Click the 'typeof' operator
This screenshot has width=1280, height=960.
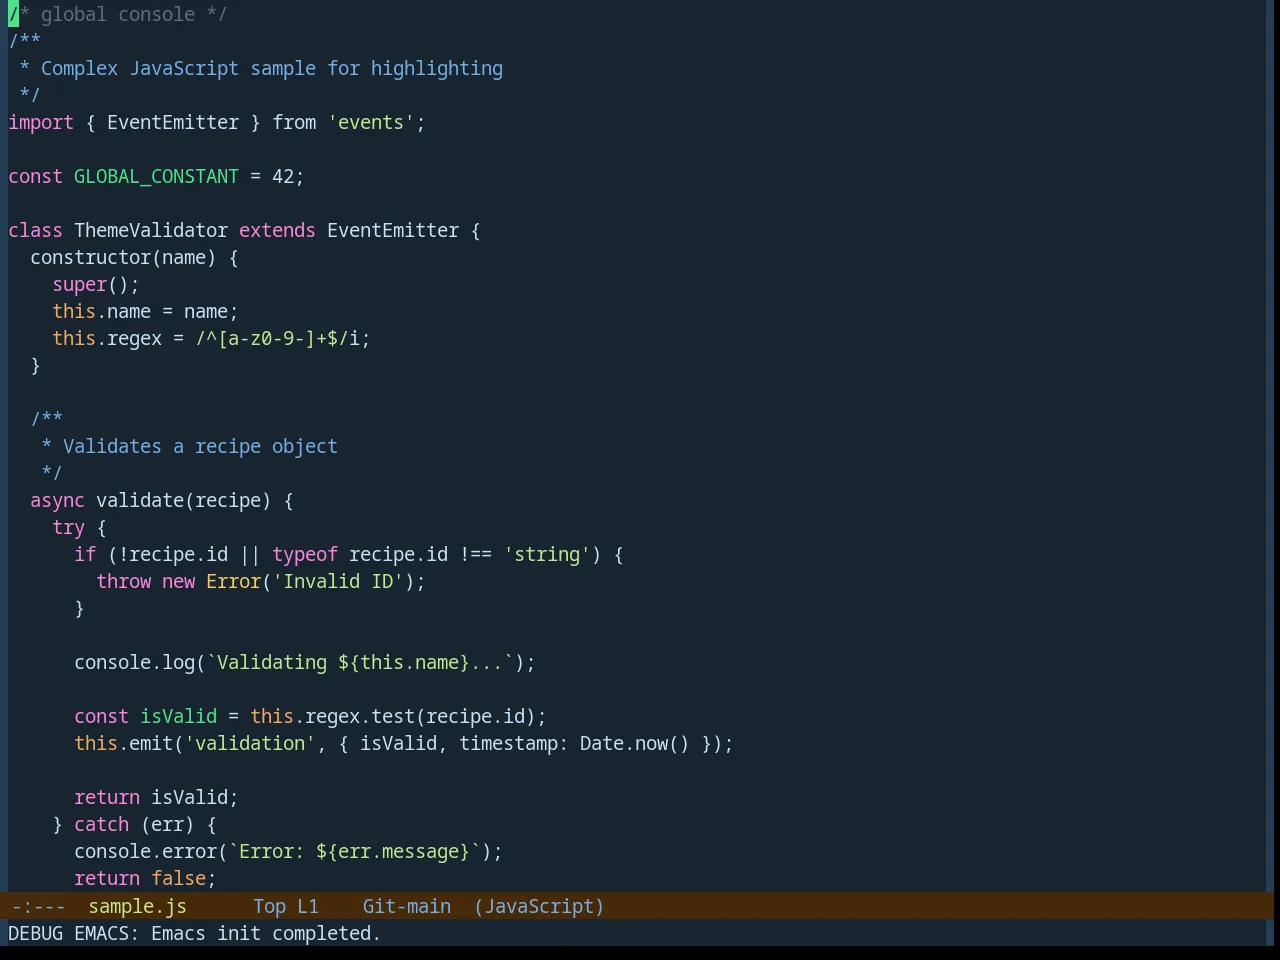(x=305, y=554)
